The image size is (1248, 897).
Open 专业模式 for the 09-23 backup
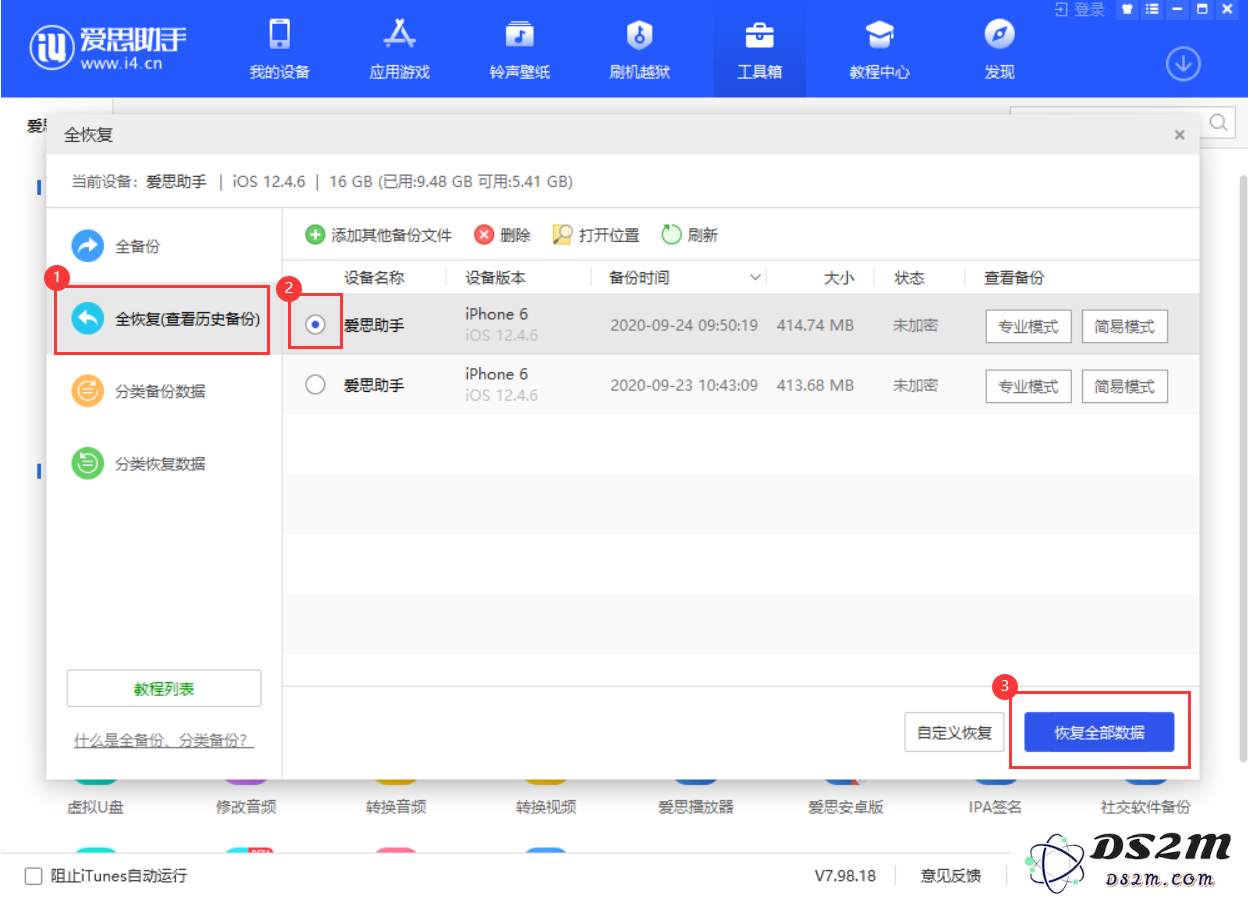[1028, 386]
